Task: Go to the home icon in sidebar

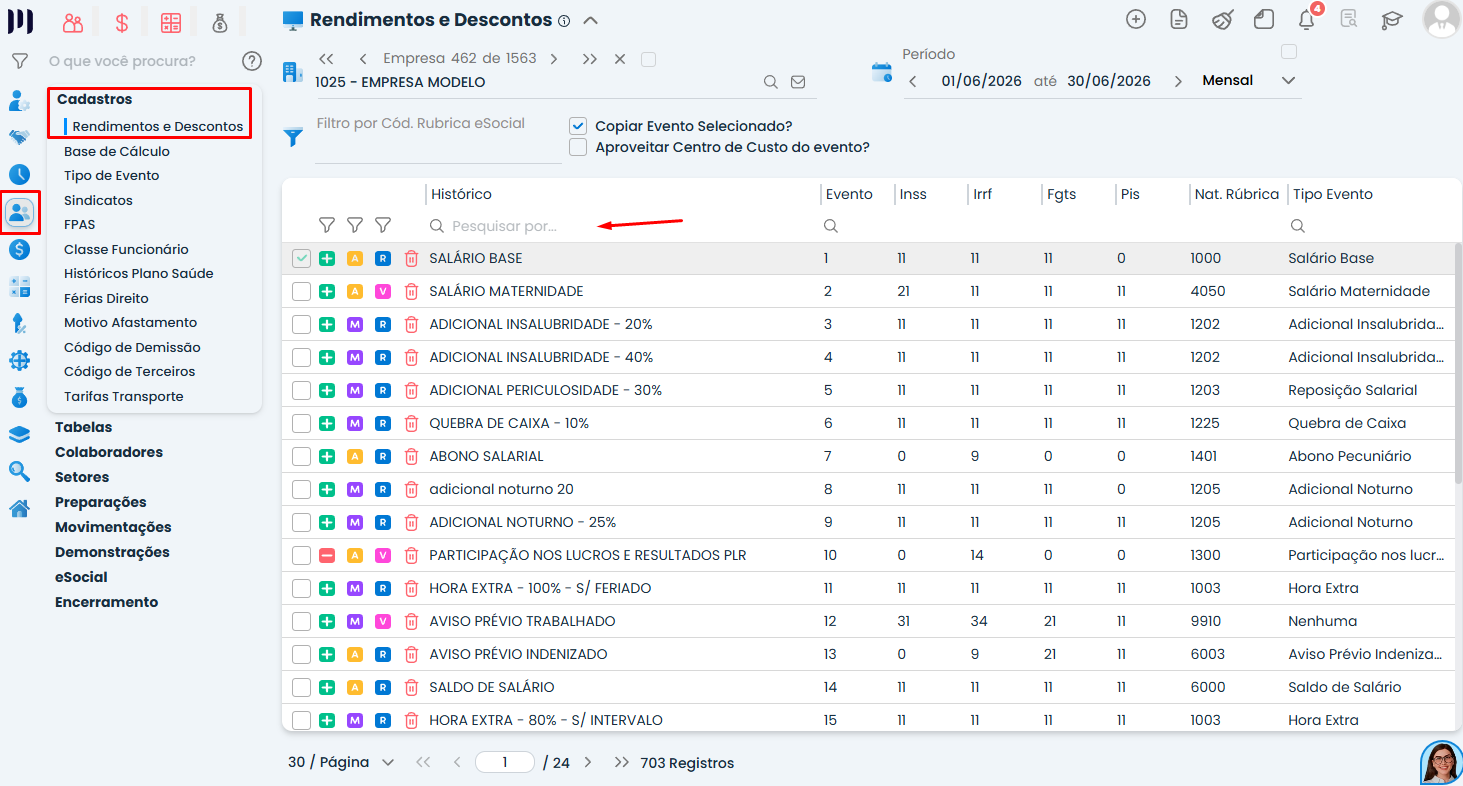Action: pyautogui.click(x=19, y=508)
